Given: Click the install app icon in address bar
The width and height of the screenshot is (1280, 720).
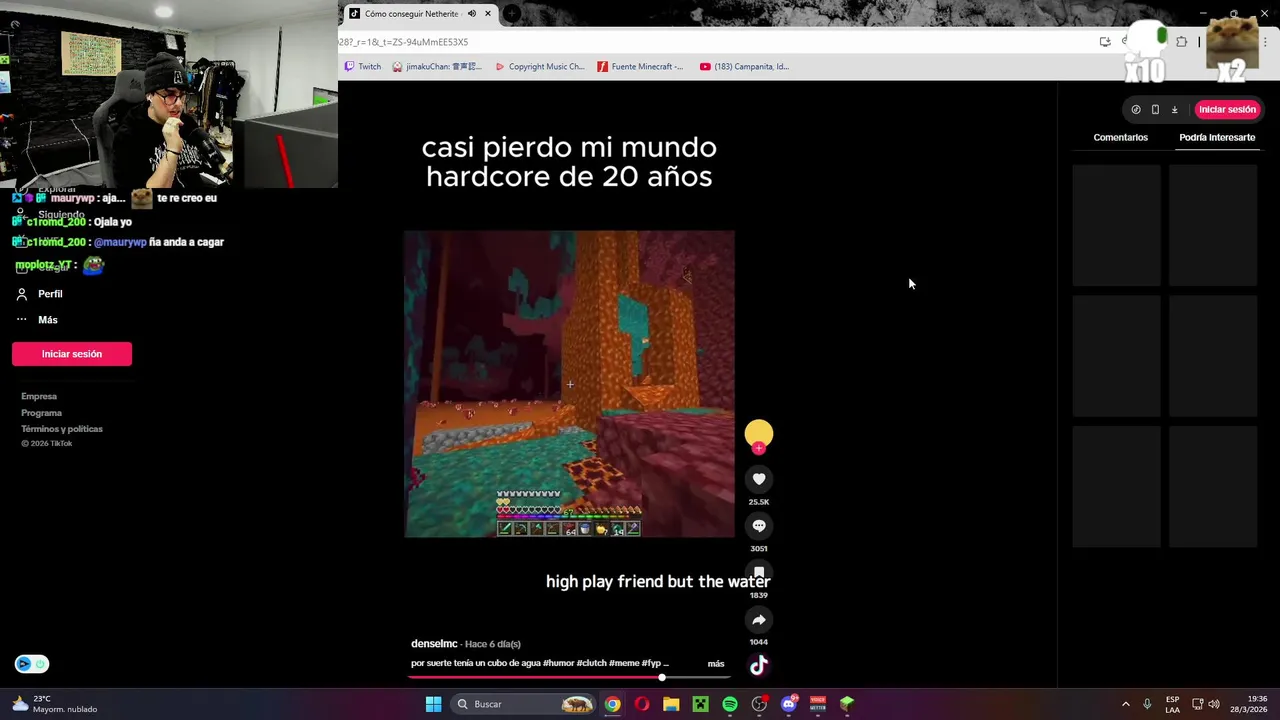Looking at the screenshot, I should point(1105,42).
